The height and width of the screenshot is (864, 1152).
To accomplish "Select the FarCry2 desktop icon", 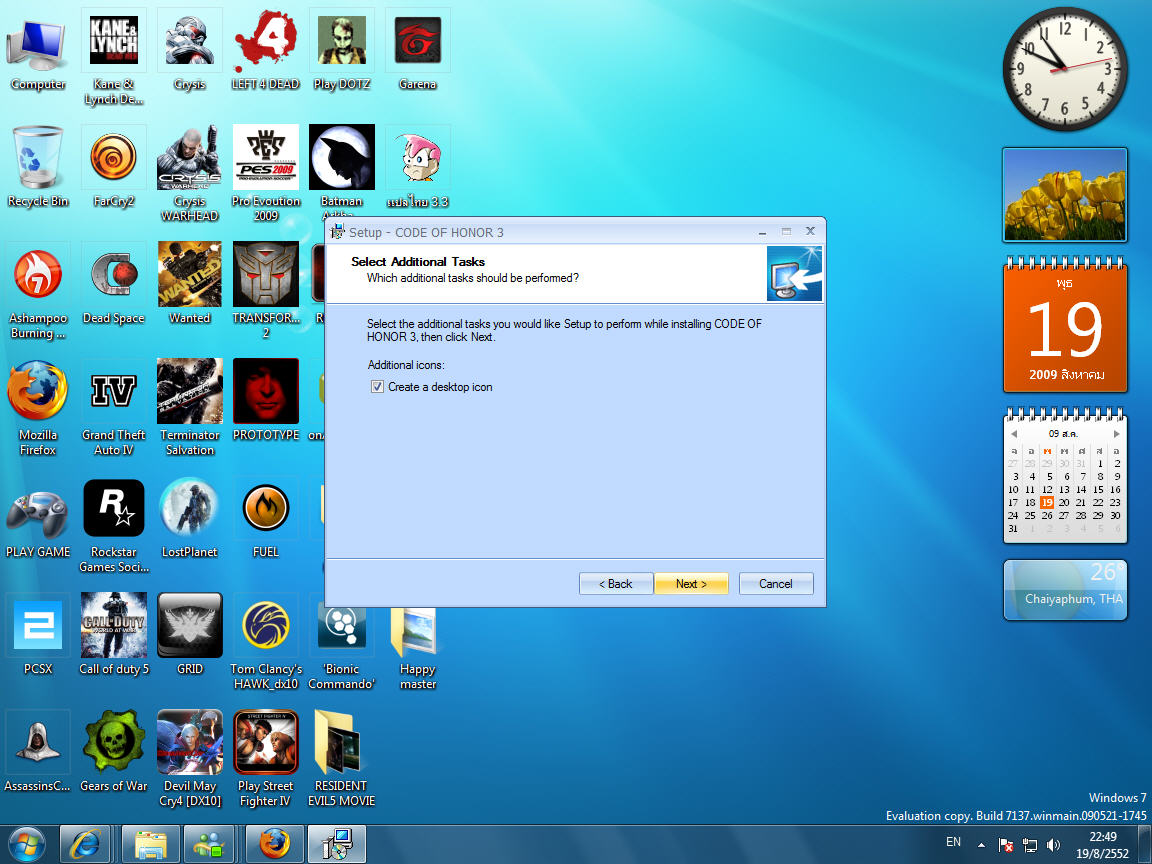I will tap(114, 168).
